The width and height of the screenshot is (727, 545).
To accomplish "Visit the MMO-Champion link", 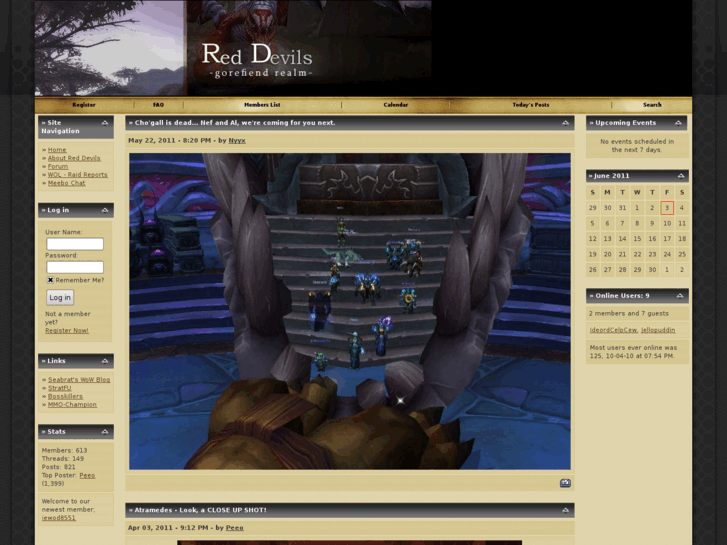I will (x=72, y=404).
